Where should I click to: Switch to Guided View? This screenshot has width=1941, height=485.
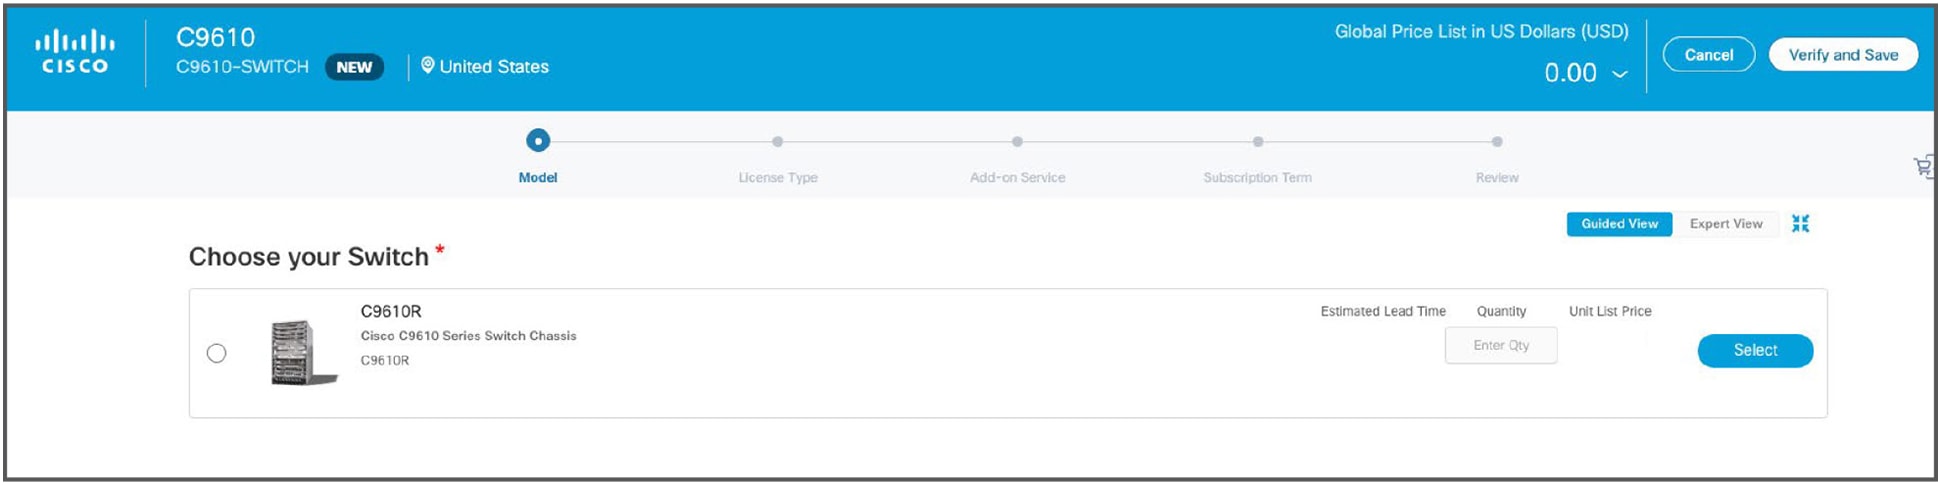click(1619, 224)
